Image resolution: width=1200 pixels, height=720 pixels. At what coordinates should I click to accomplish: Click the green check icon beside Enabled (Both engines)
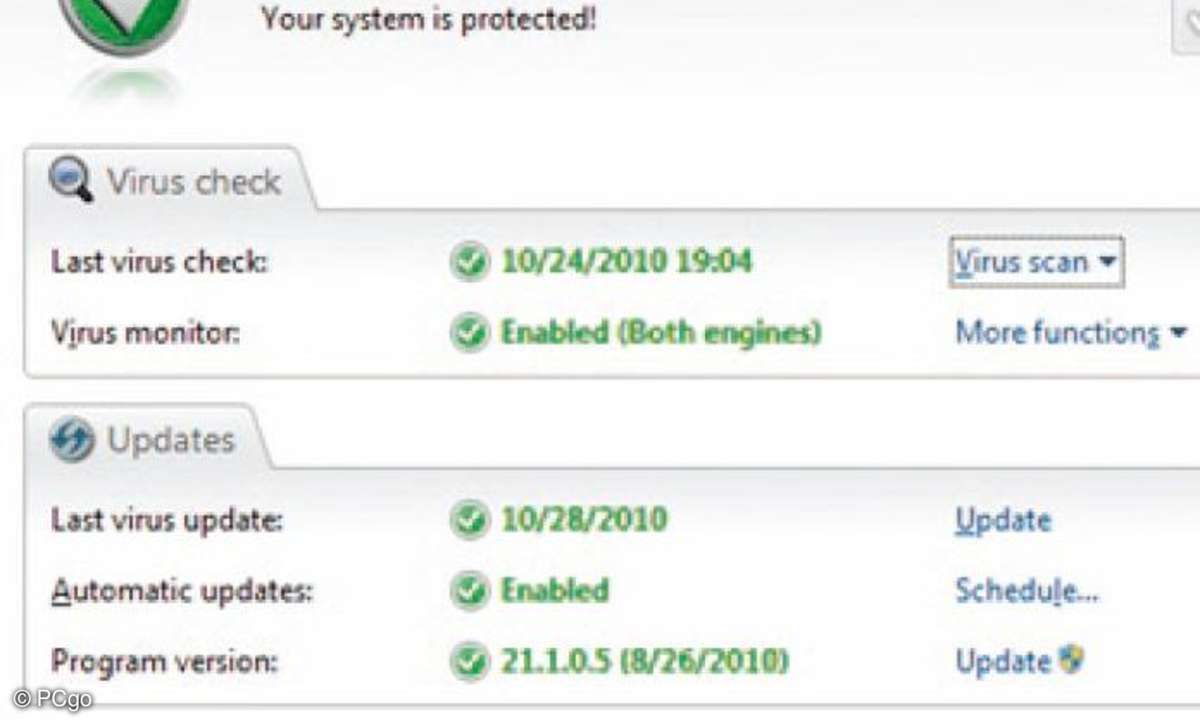point(468,331)
